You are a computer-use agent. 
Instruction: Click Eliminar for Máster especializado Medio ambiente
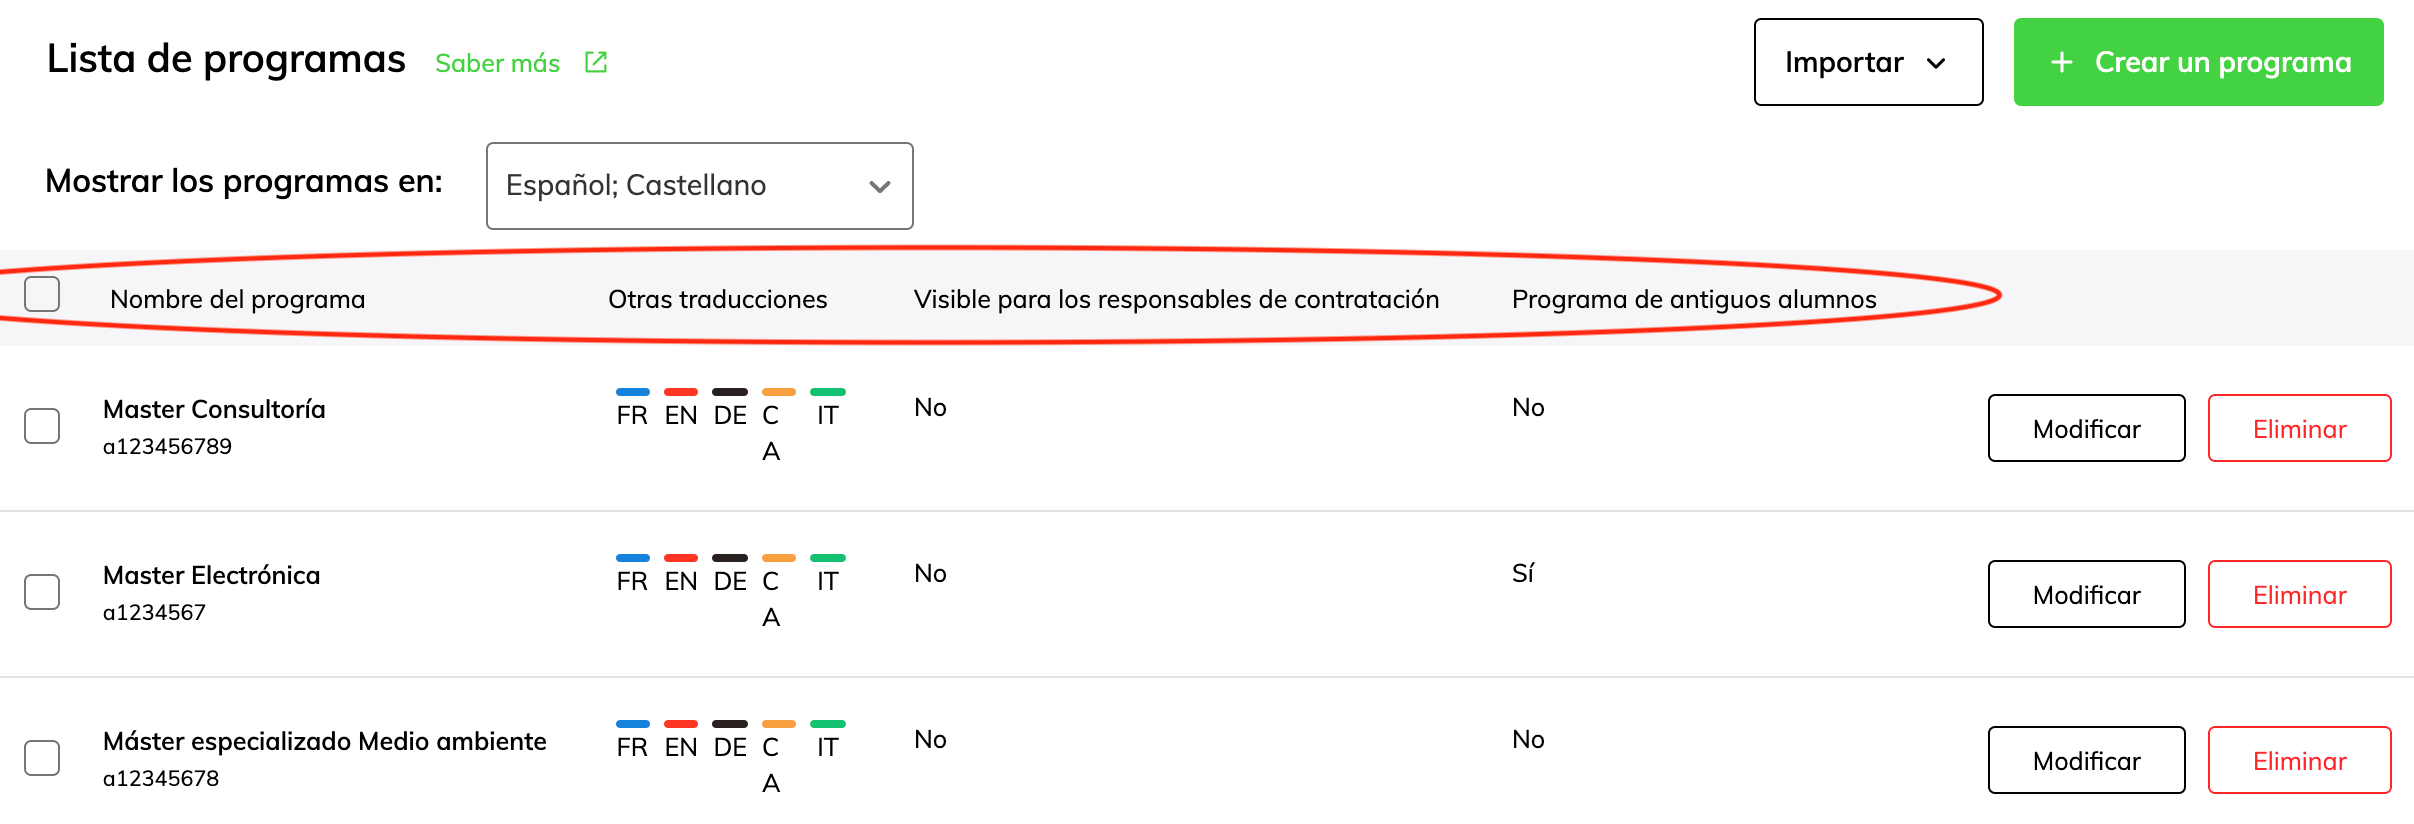click(x=2299, y=760)
